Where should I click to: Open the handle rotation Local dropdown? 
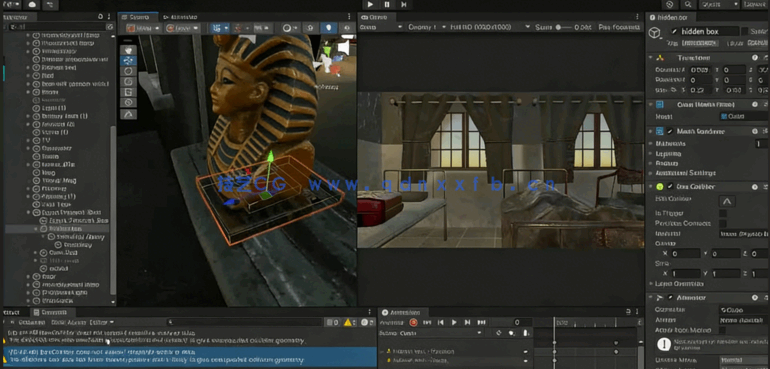point(182,28)
